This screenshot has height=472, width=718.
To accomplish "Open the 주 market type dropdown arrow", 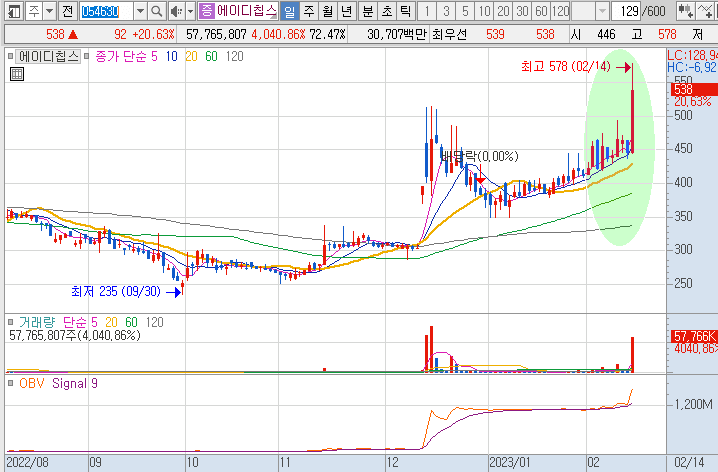I will 49,11.
